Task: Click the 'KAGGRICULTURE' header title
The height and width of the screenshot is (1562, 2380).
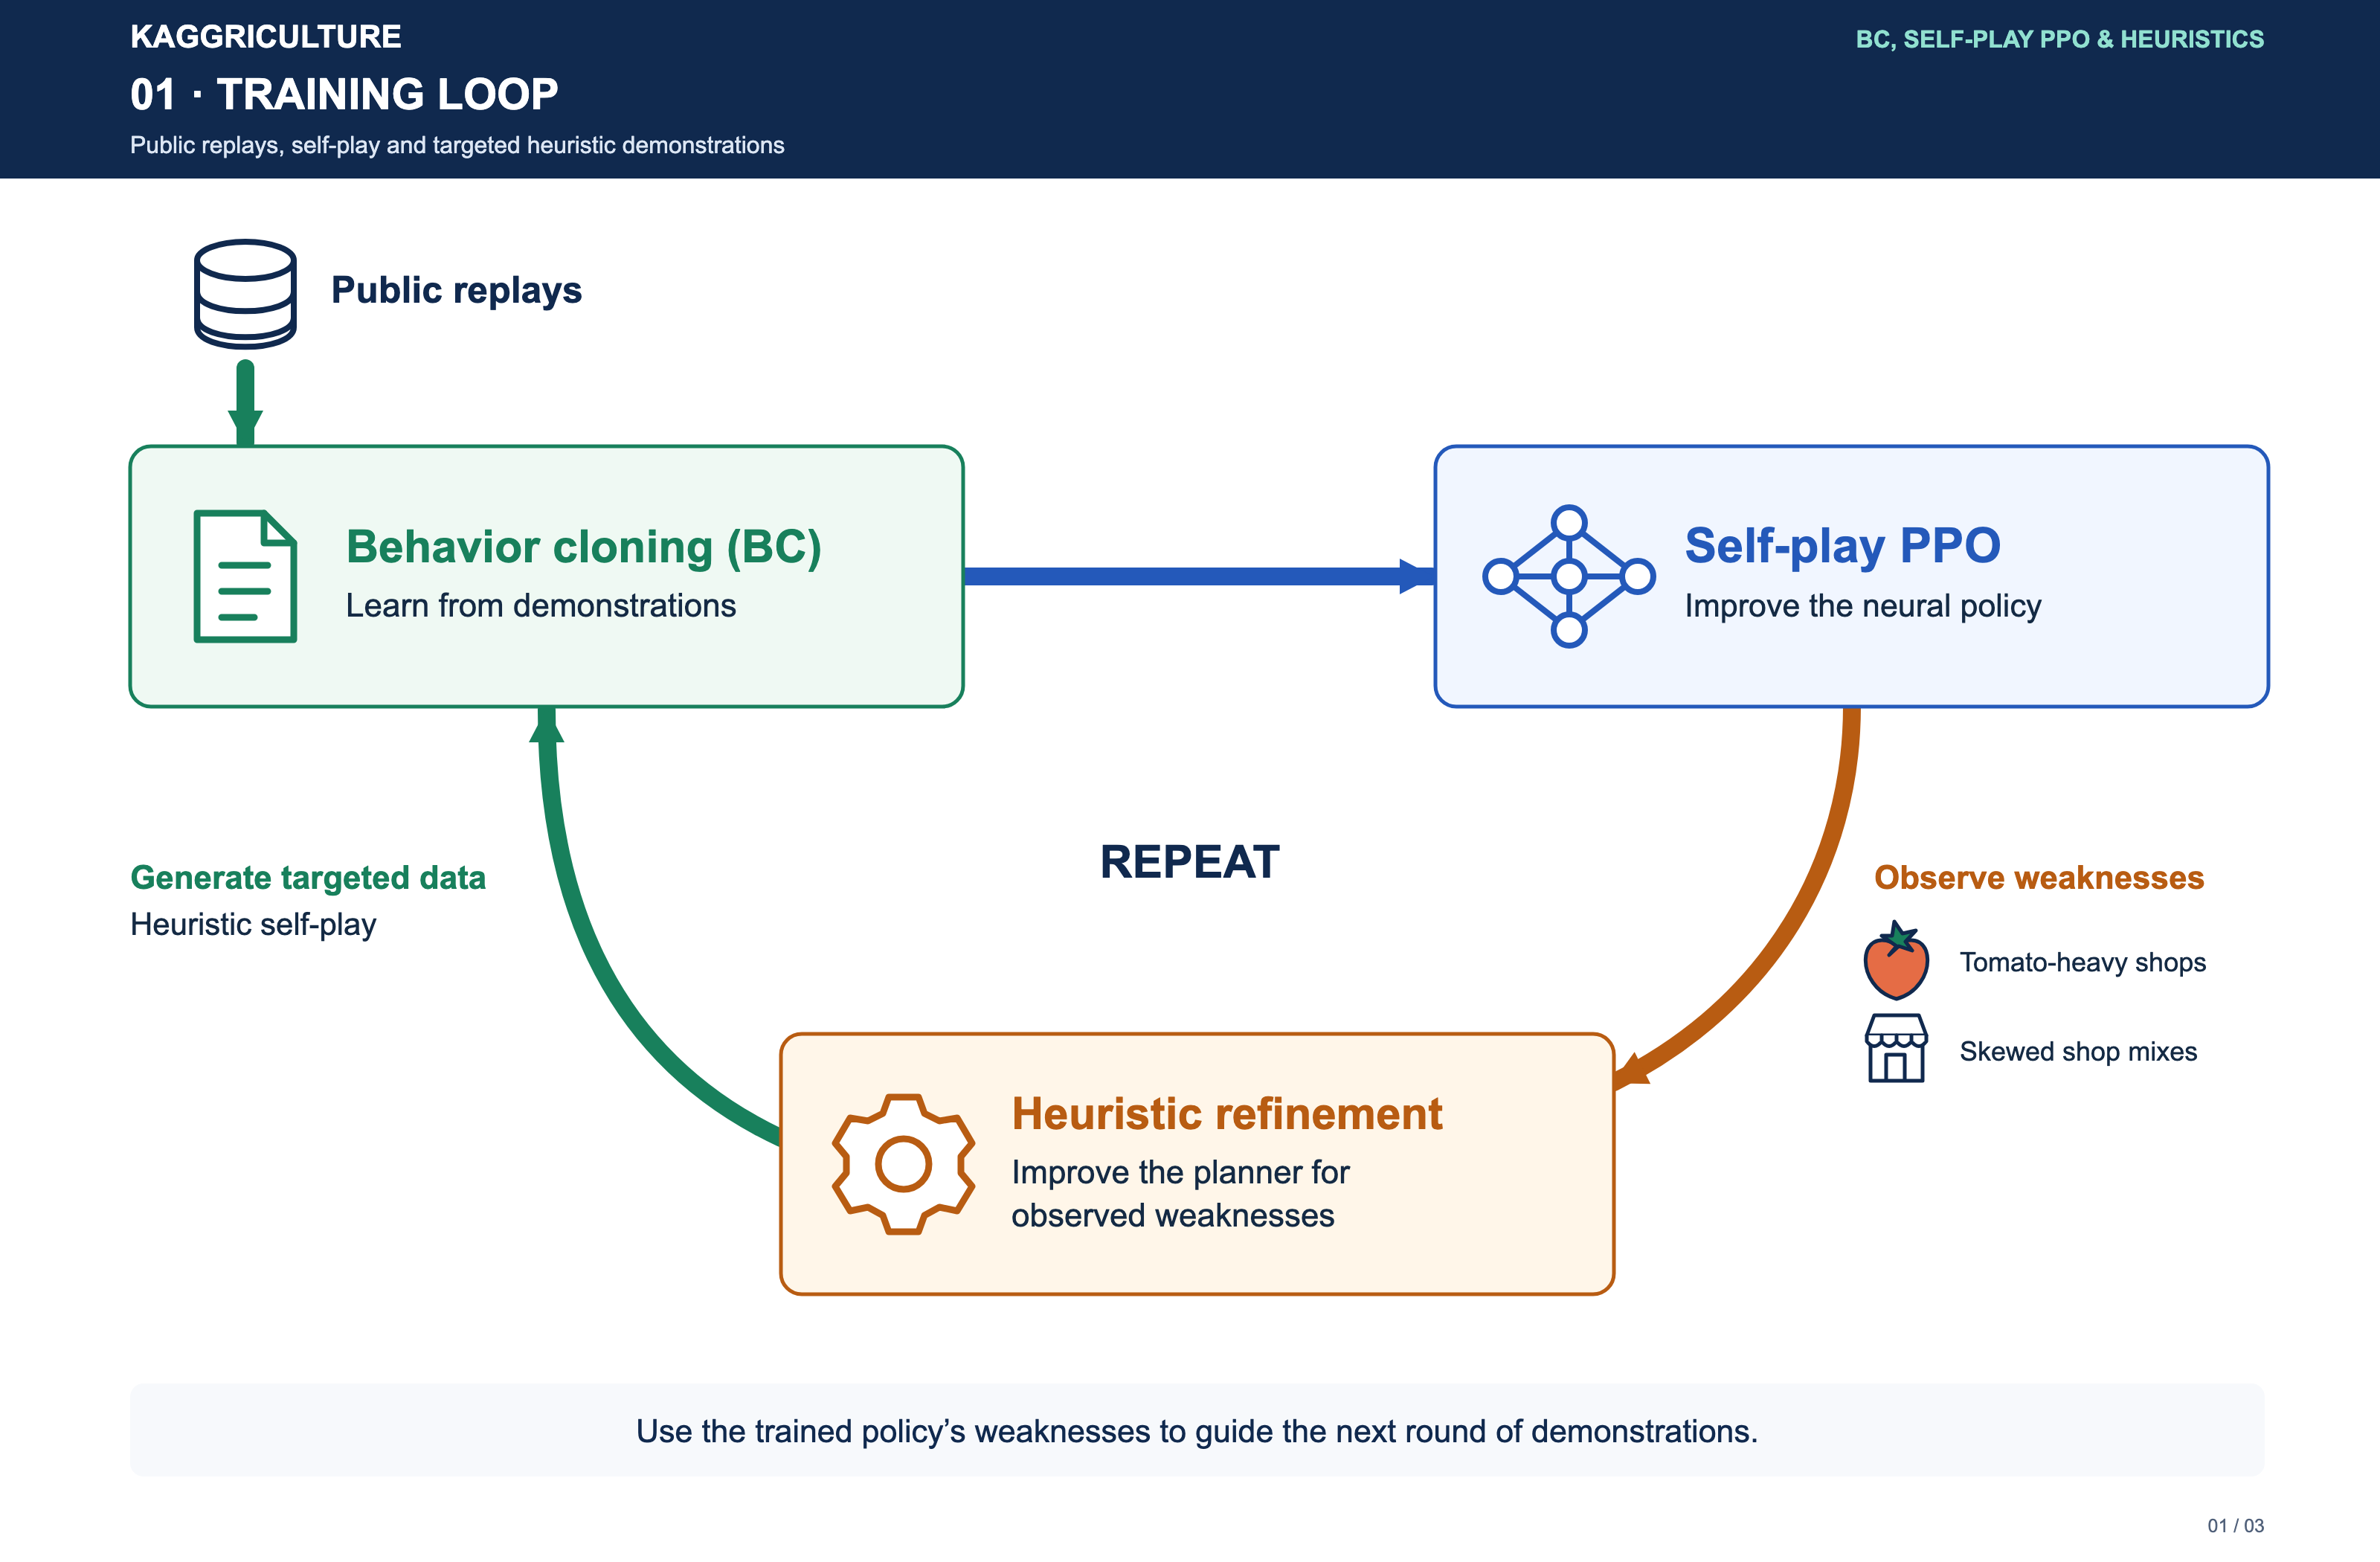Action: [x=266, y=37]
